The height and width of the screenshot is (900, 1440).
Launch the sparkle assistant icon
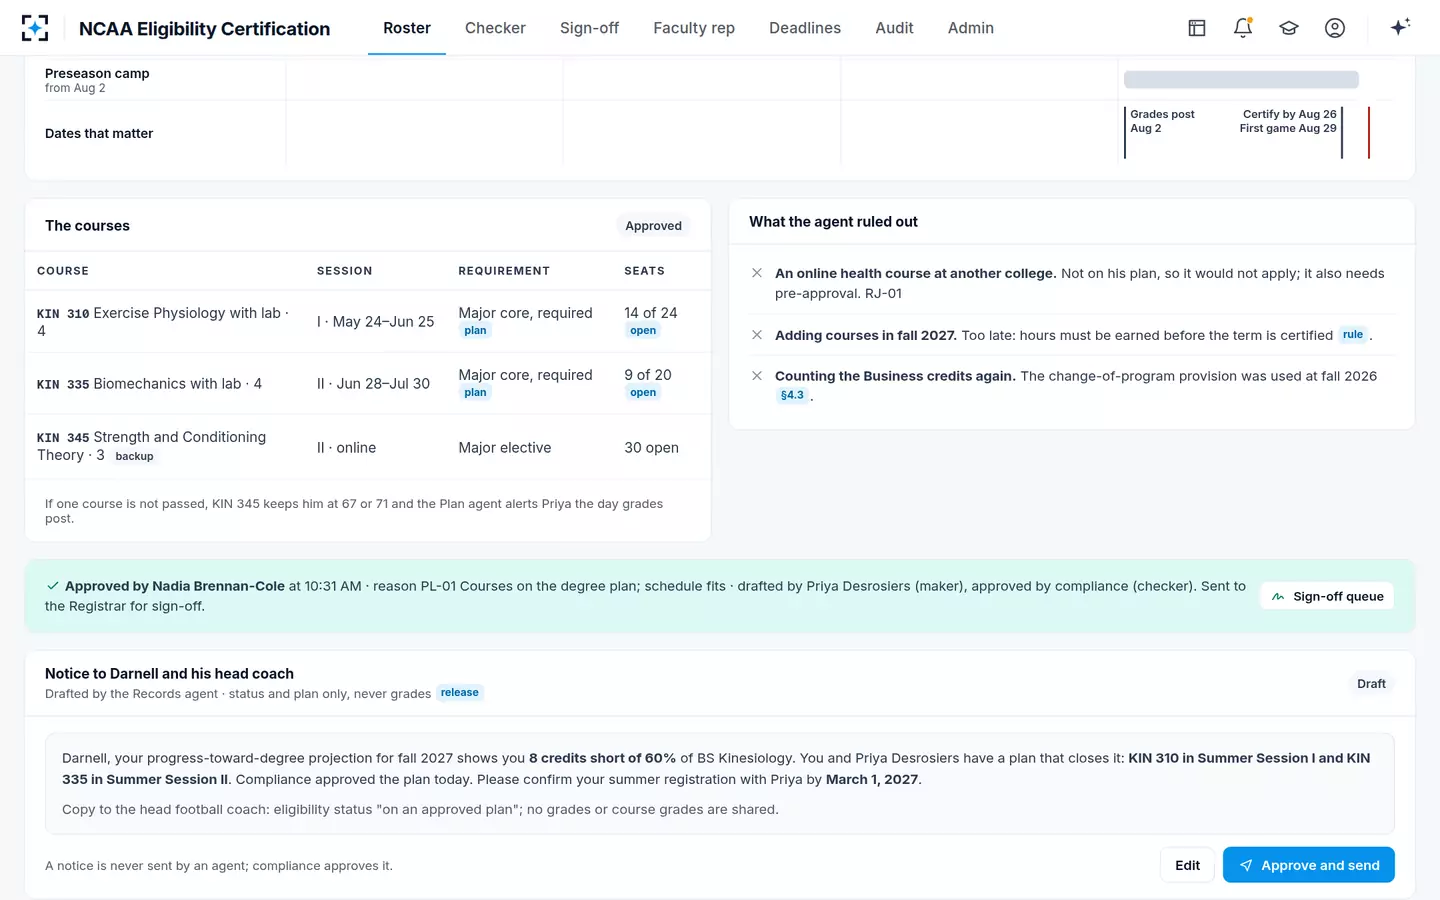1400,27
